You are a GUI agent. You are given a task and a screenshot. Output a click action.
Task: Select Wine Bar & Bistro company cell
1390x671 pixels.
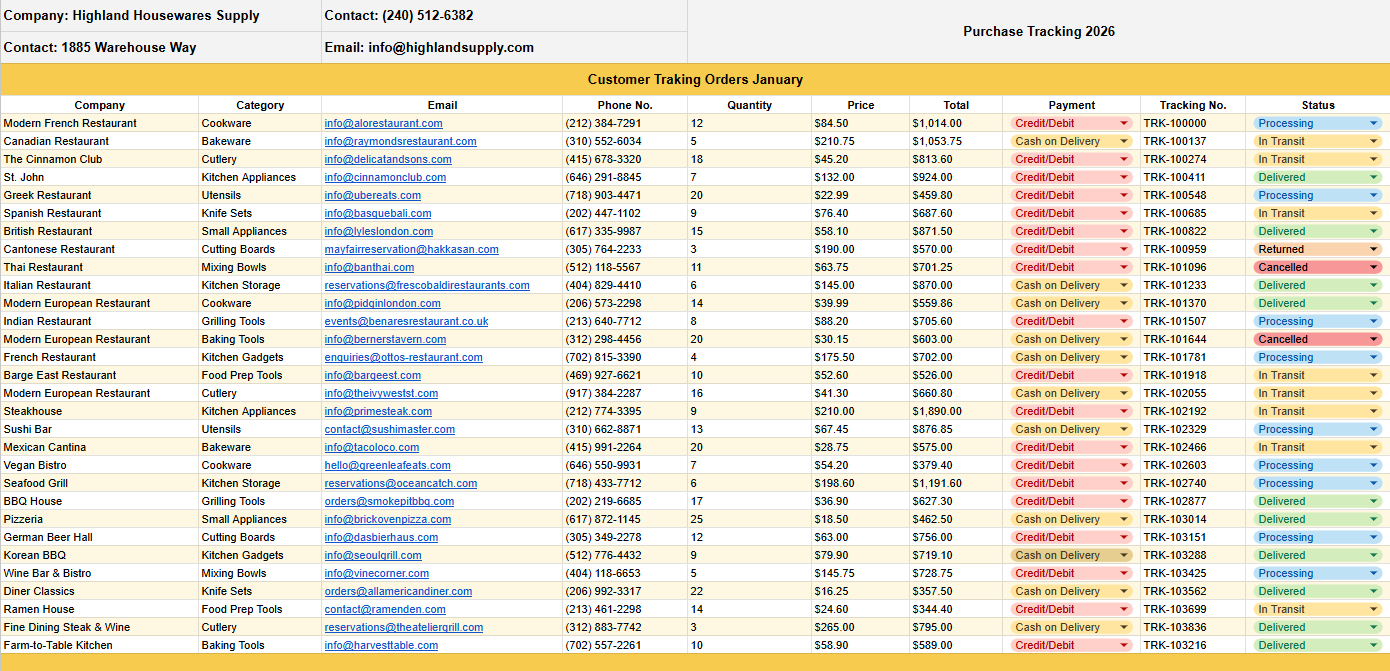click(100, 573)
